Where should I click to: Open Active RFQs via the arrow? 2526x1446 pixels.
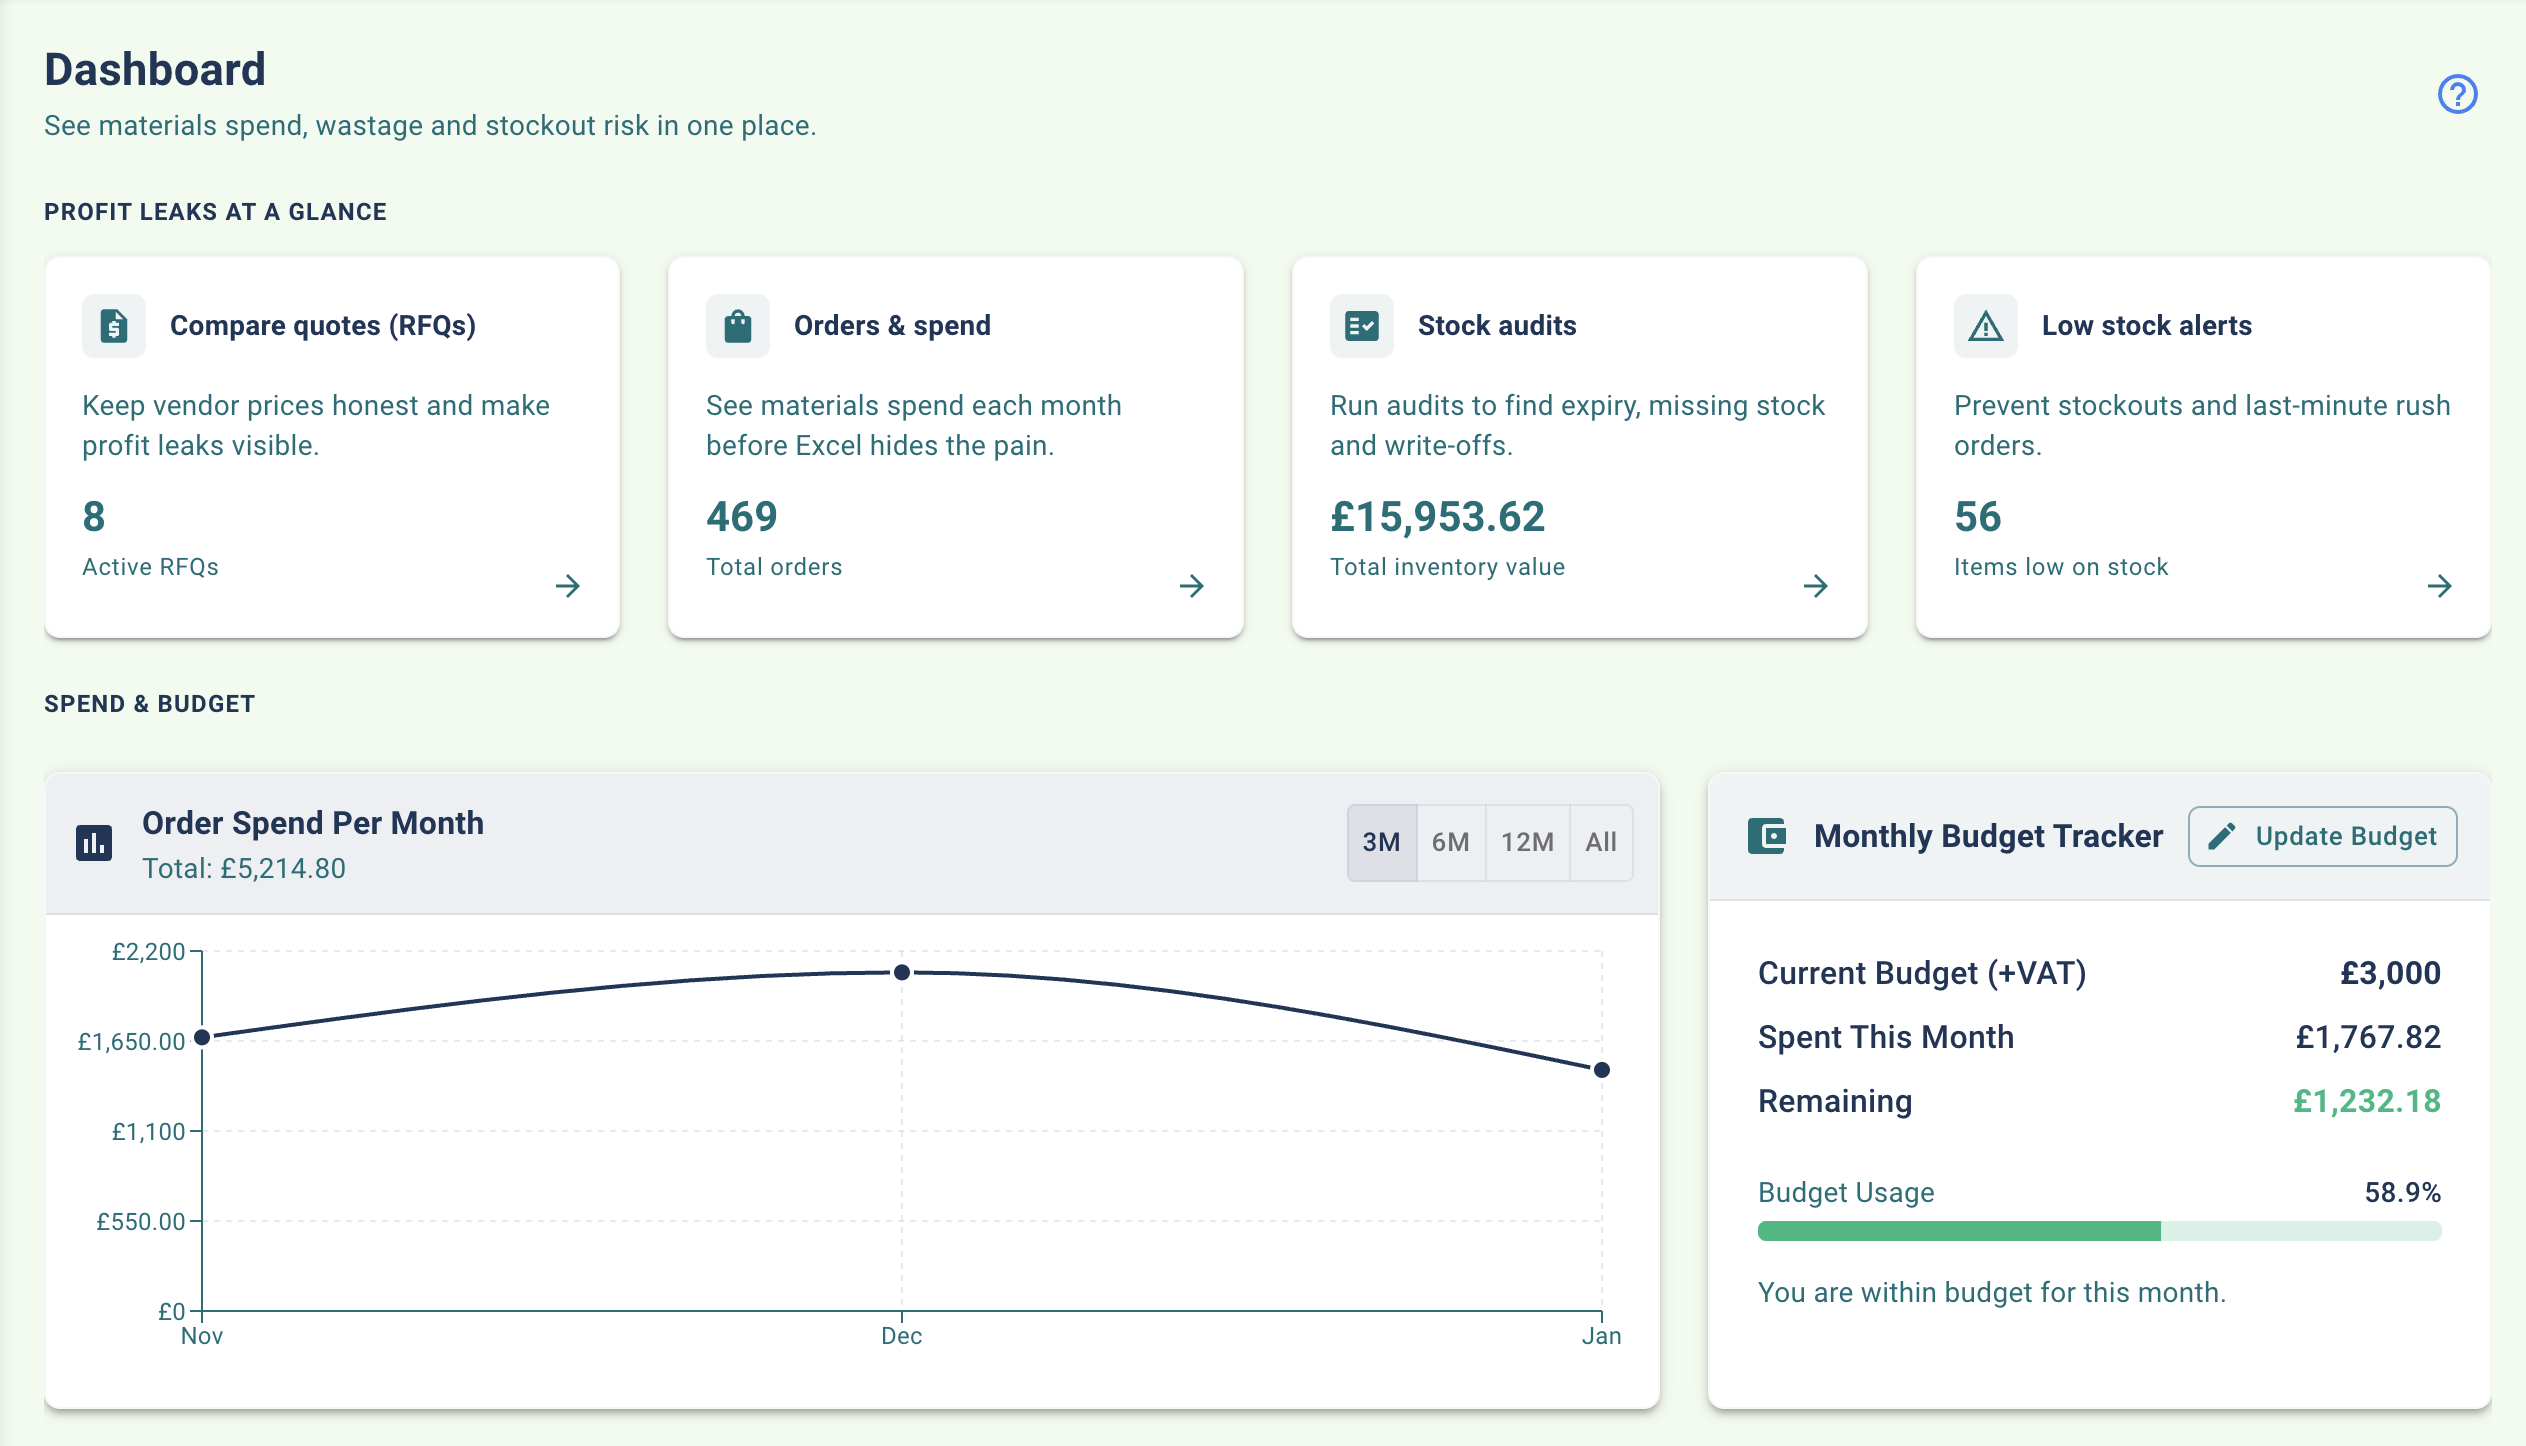[570, 586]
